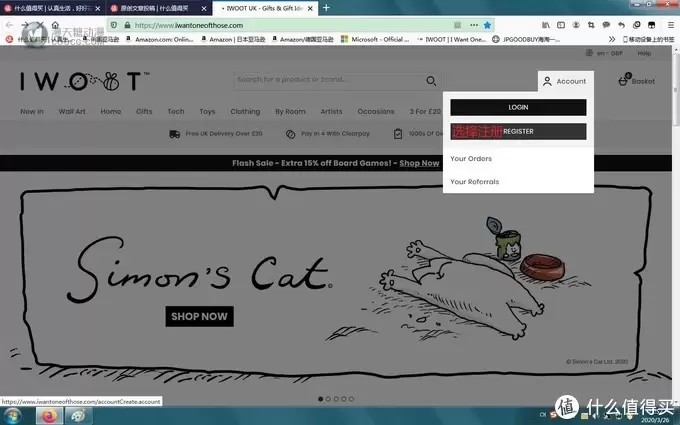Open the JPGOODBUY bookmark
Viewport: 680px width, 425px height.
point(526,39)
